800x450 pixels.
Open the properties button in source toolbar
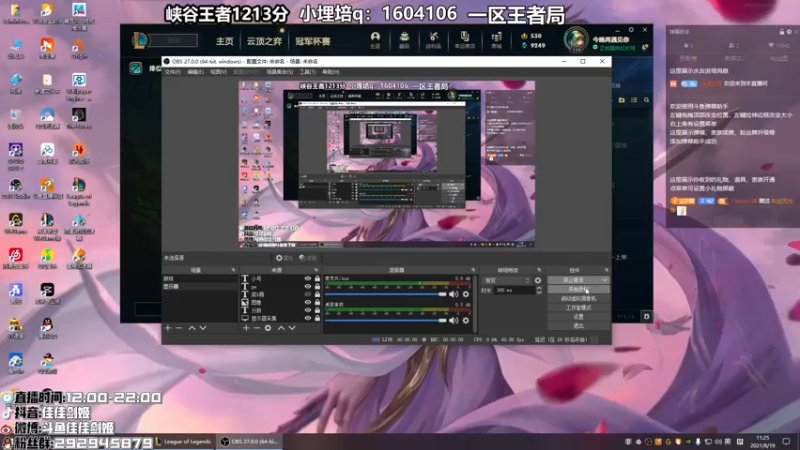(284, 258)
